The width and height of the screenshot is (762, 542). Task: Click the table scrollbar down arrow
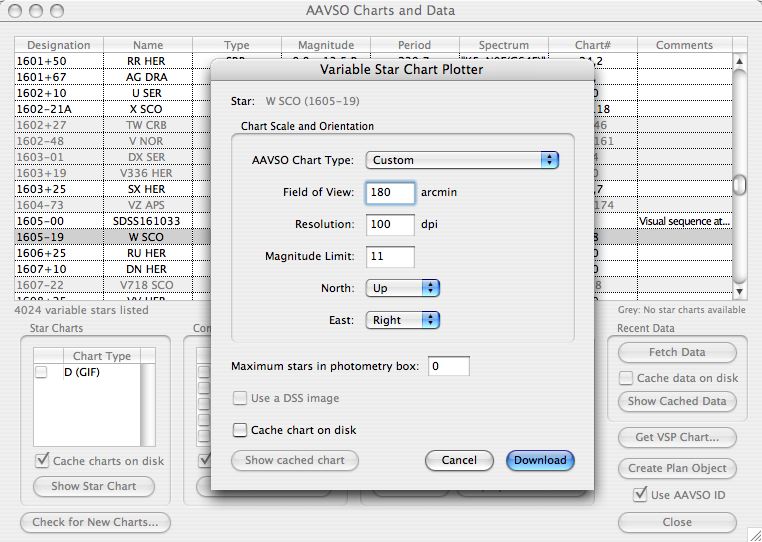tap(739, 292)
